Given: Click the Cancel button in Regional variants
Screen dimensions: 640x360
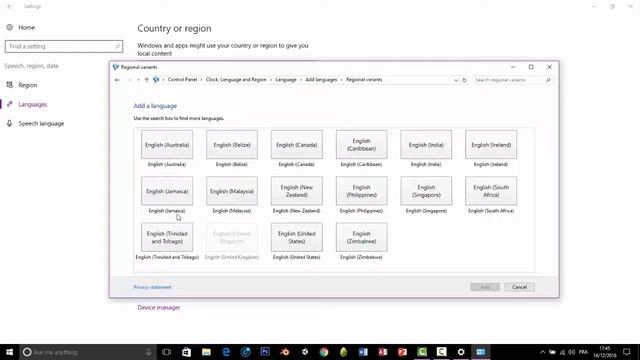Looking at the screenshot, I should click(519, 287).
